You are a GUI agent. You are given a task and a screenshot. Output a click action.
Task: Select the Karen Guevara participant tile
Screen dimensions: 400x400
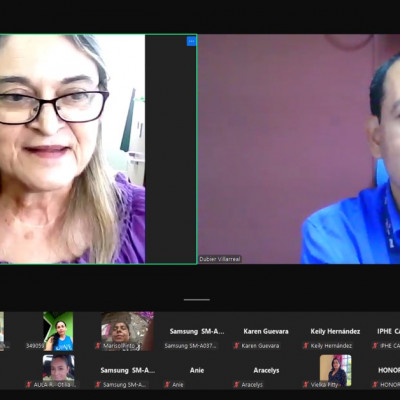pos(266,331)
